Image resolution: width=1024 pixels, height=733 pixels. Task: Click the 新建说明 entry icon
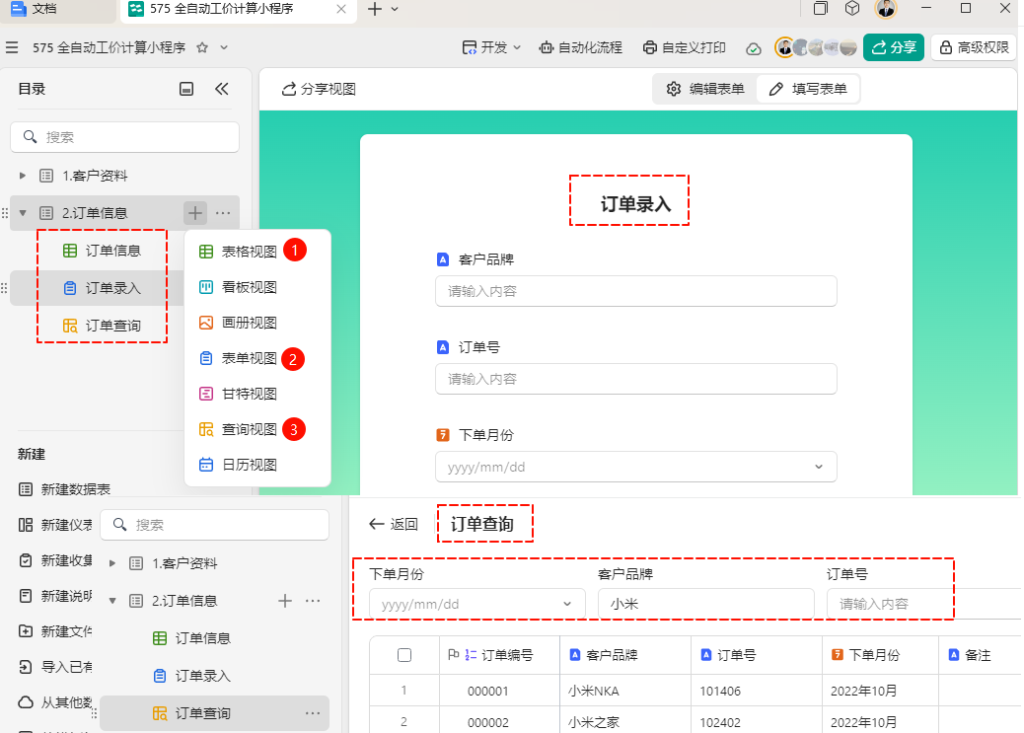(x=25, y=596)
